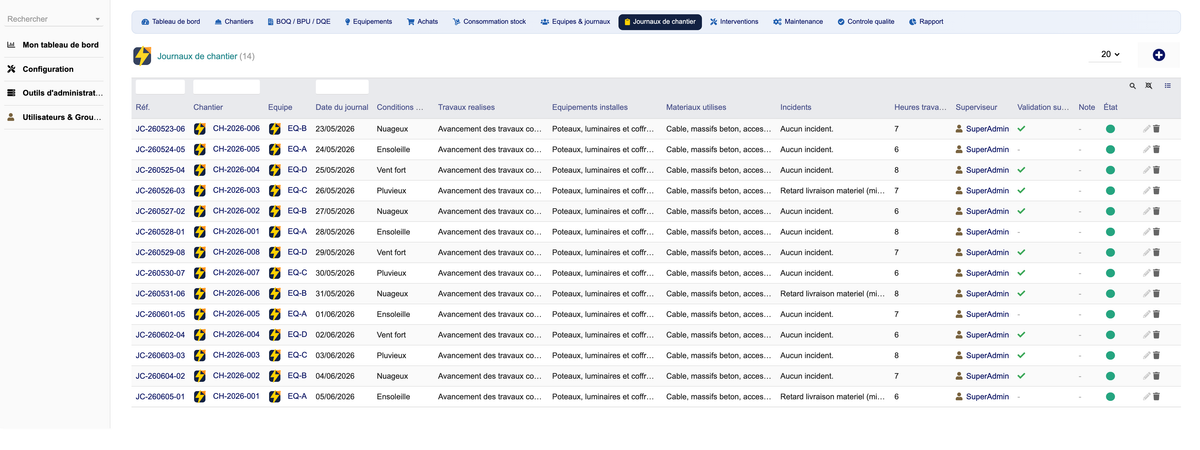Delete journal JC-260524-05 trash icon

tap(1156, 150)
